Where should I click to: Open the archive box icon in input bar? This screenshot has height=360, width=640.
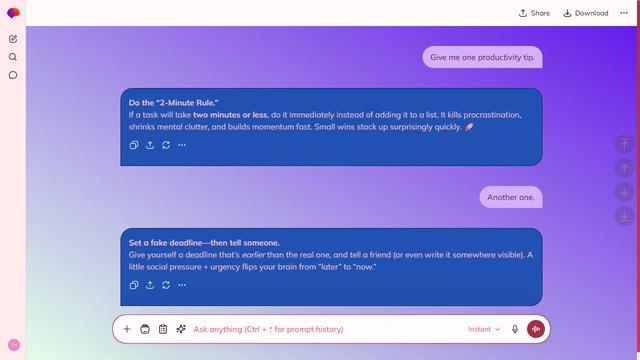[x=145, y=329]
